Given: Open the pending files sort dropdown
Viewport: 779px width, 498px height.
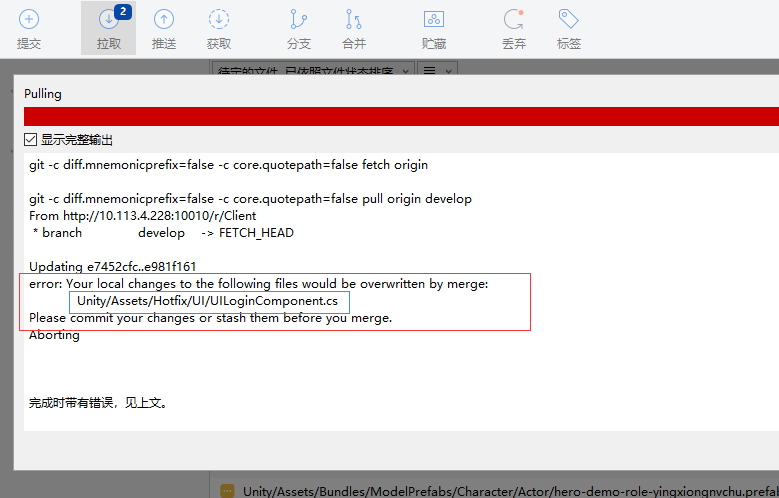Looking at the screenshot, I should 313,69.
